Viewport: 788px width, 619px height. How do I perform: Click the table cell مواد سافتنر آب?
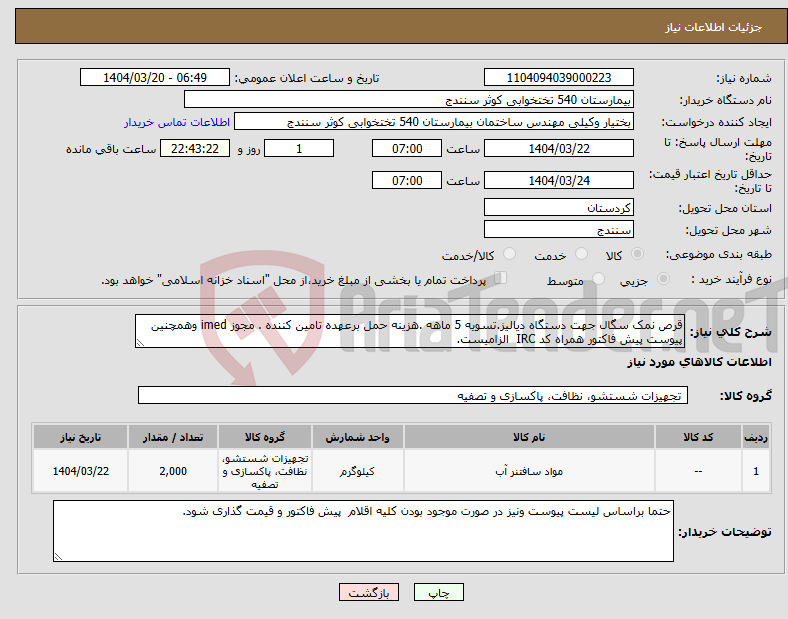pos(529,471)
